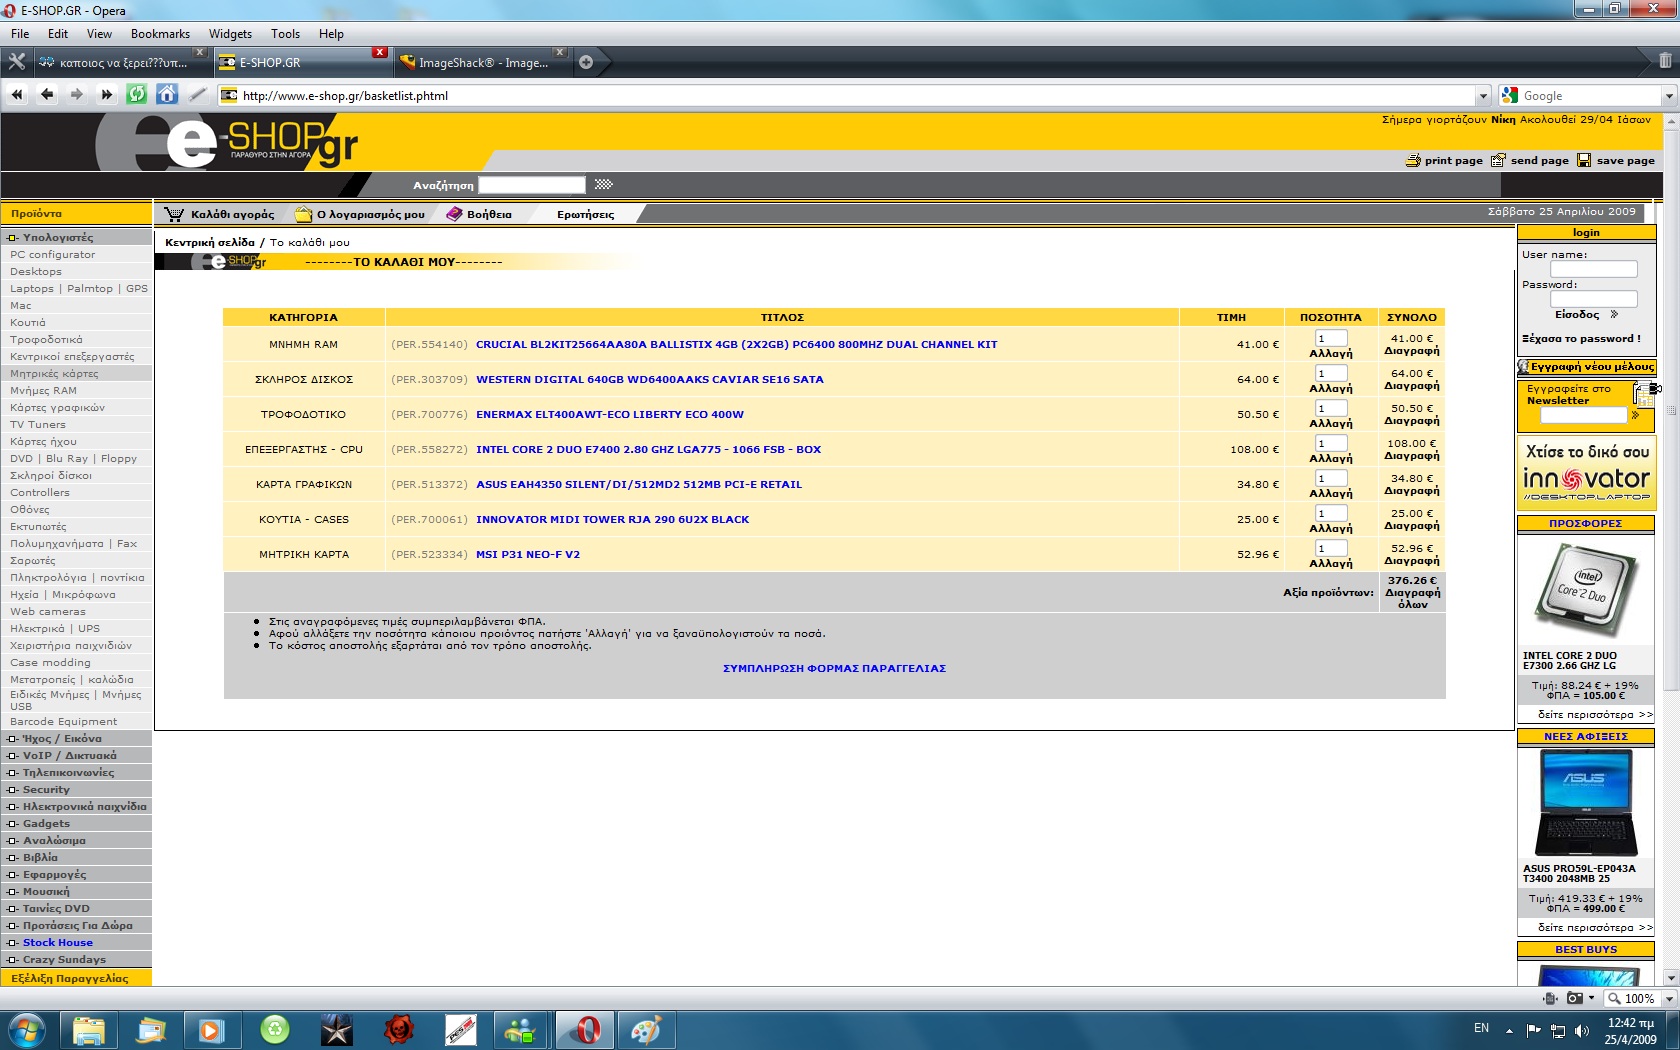Click the User name input field
The image size is (1680, 1050).
(1593, 269)
